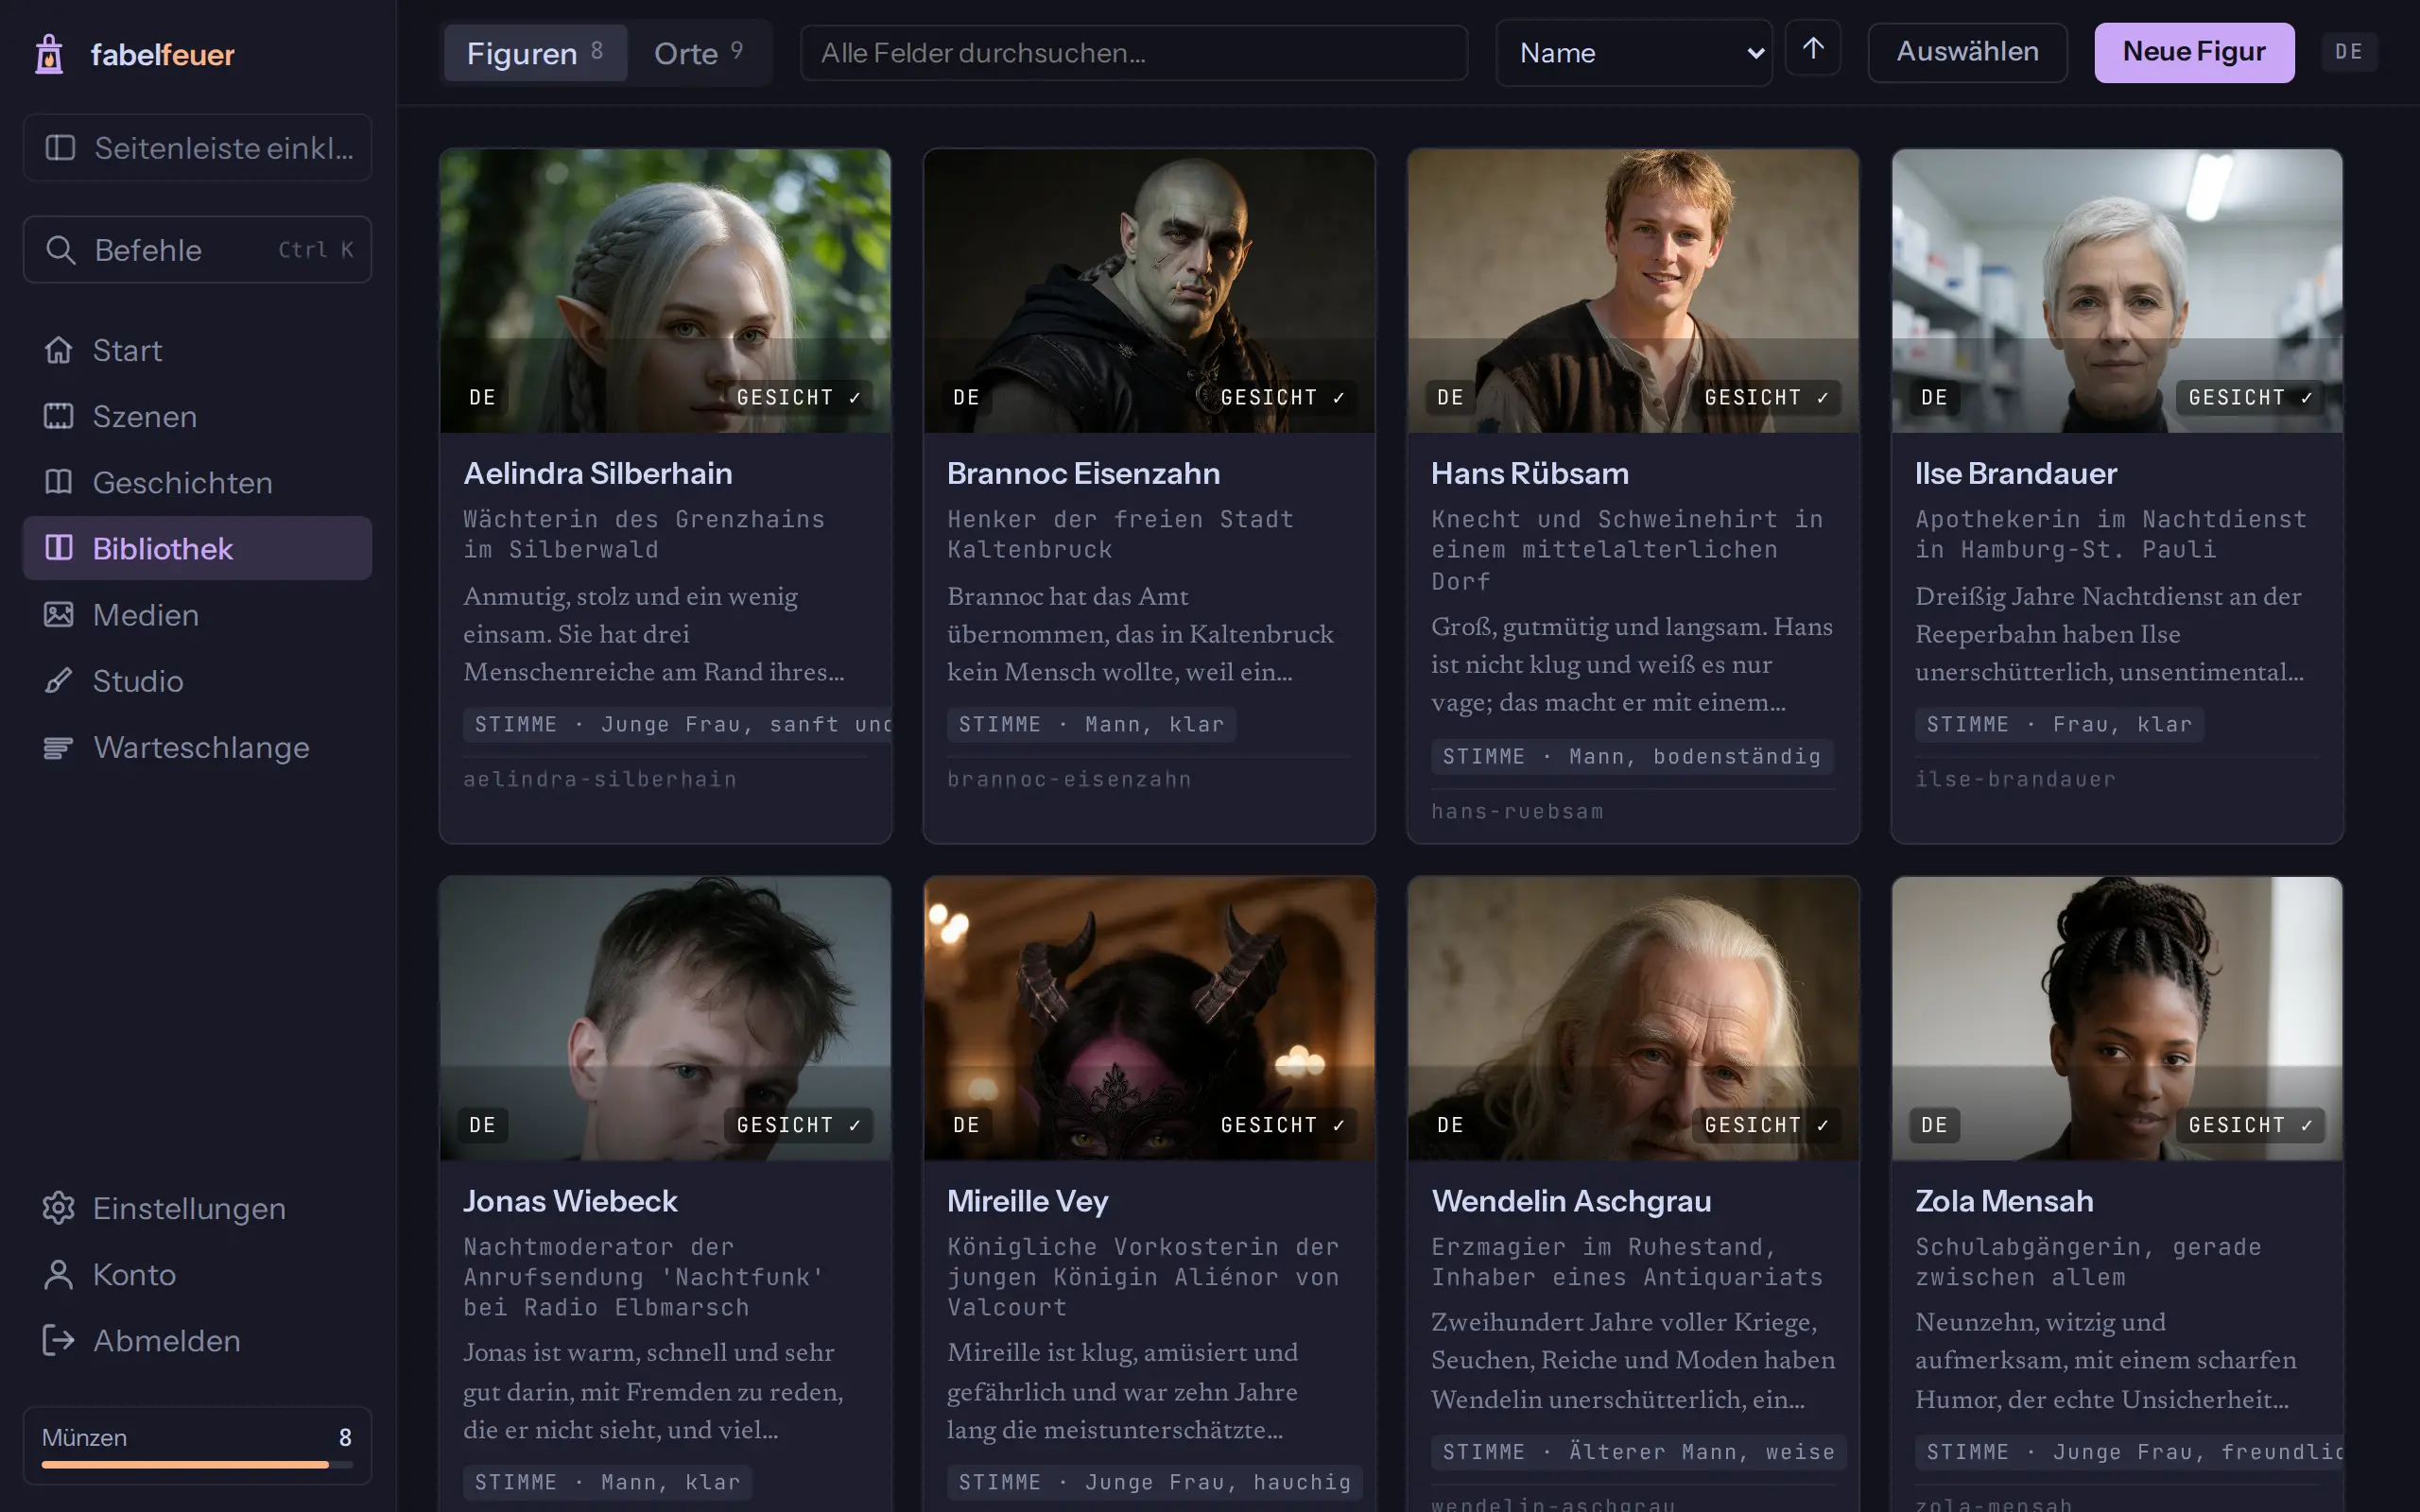The height and width of the screenshot is (1512, 2420).
Task: Collapse sidebar via Seitenleiste einklappen icon
Action: click(60, 148)
